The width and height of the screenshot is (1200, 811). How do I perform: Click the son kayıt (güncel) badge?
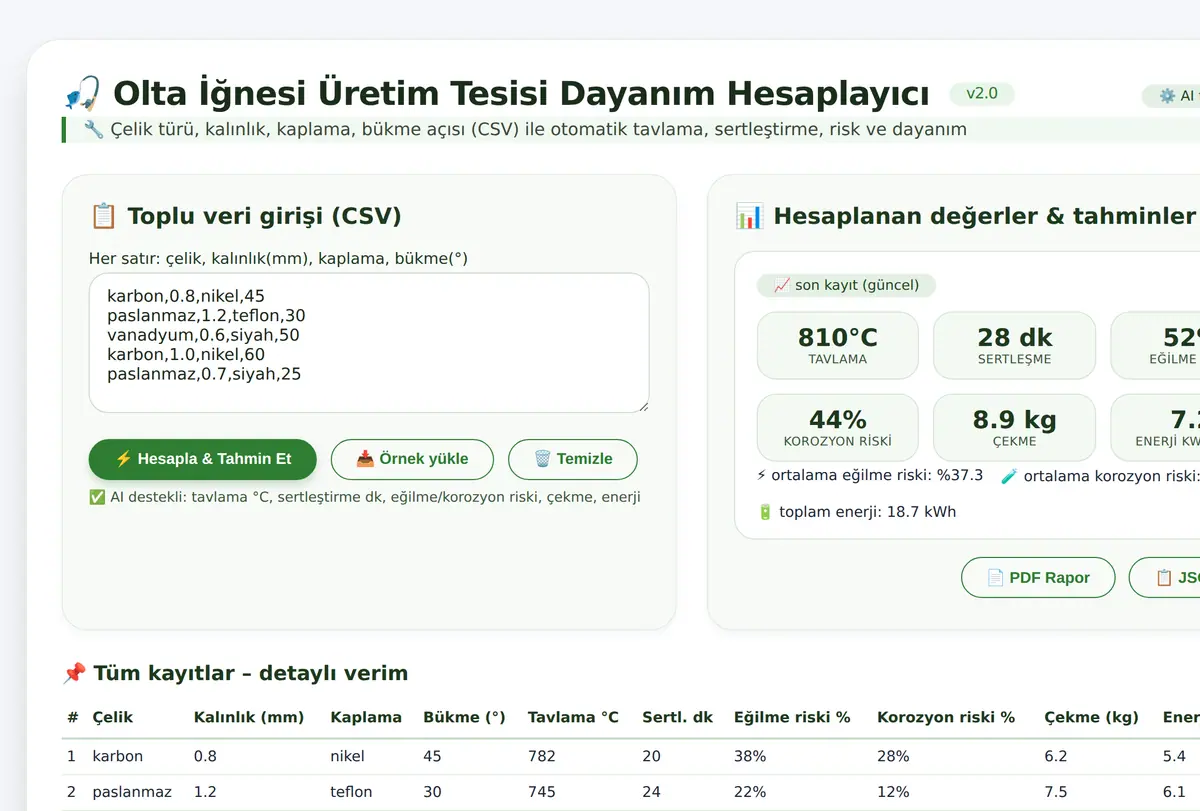[846, 285]
